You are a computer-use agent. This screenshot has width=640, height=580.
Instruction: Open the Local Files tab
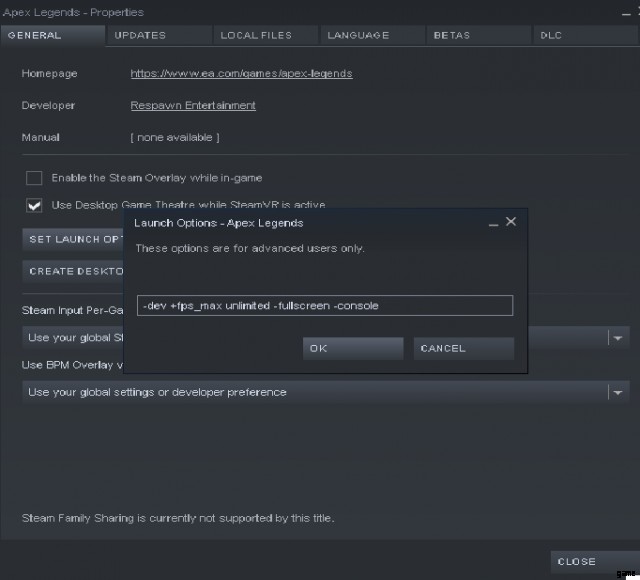pyautogui.click(x=256, y=35)
